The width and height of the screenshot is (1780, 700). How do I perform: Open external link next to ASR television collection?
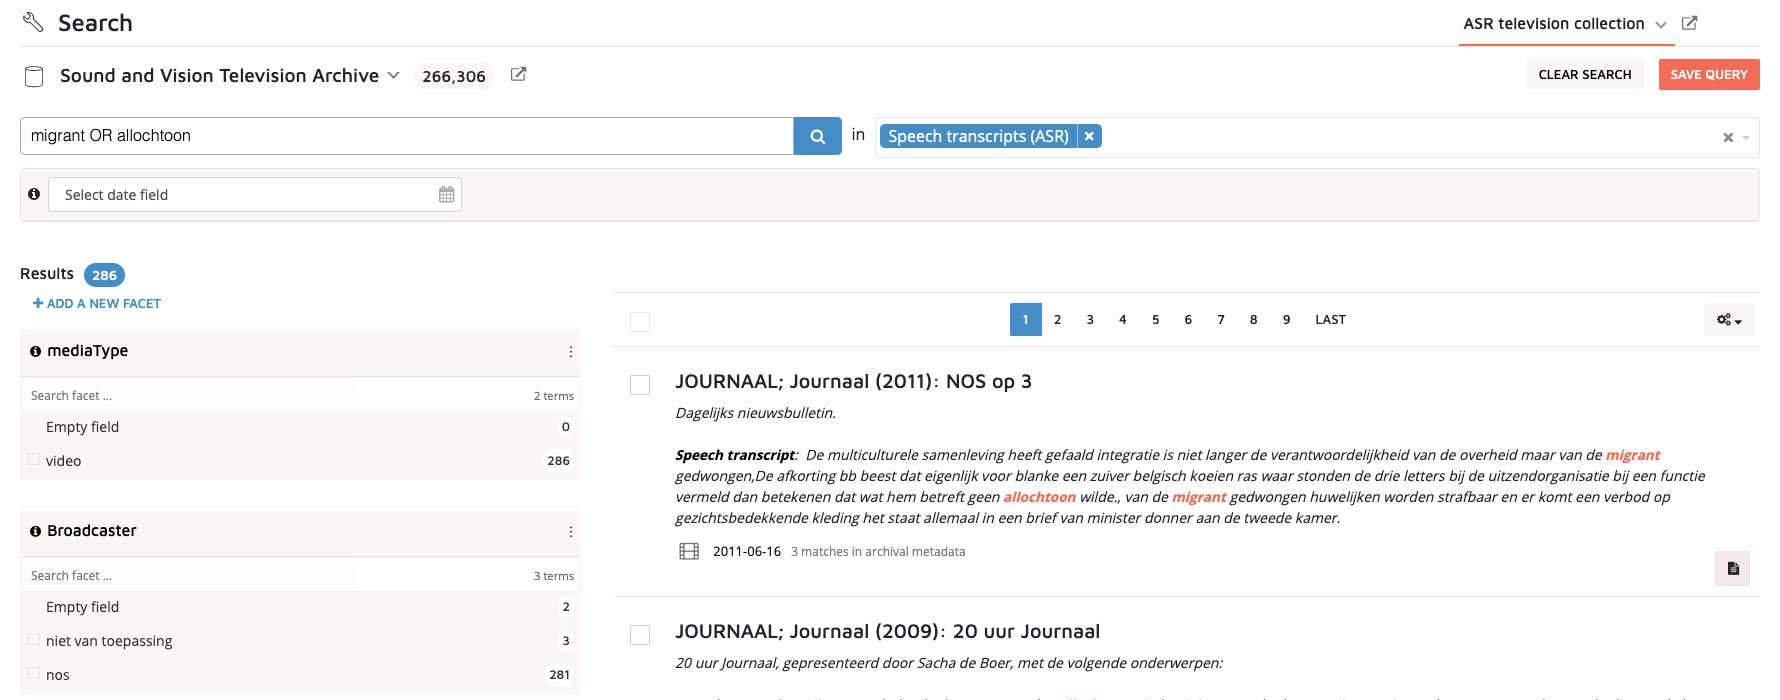click(1689, 23)
